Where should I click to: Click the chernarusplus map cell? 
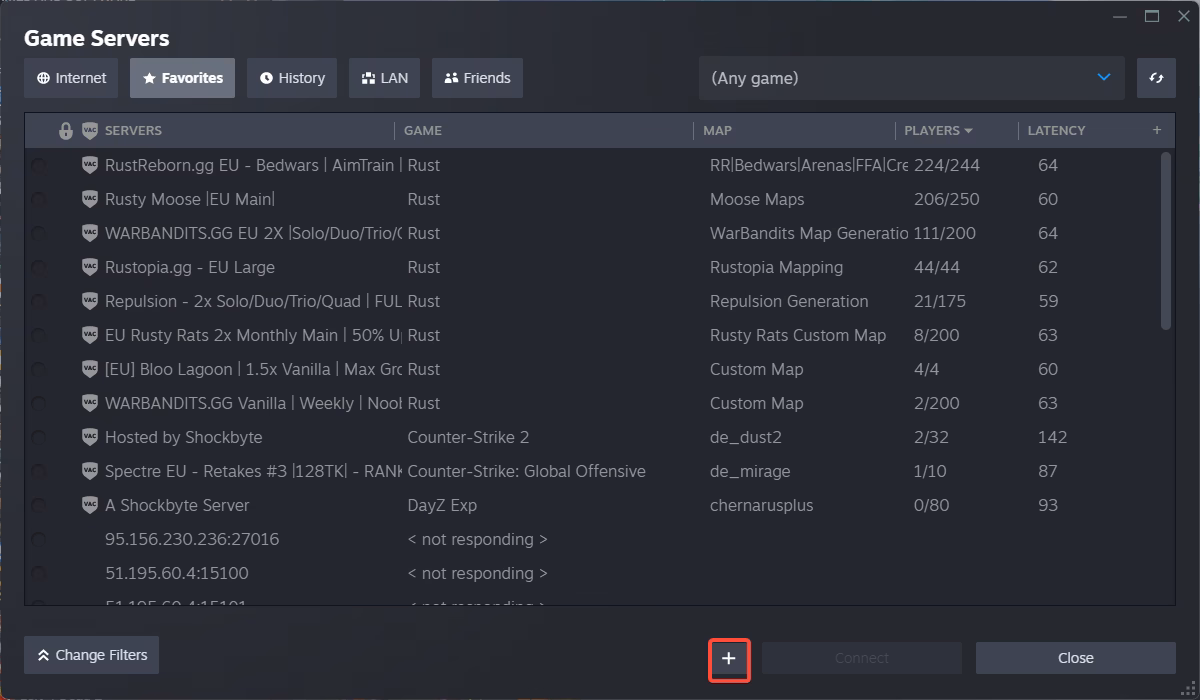[762, 505]
